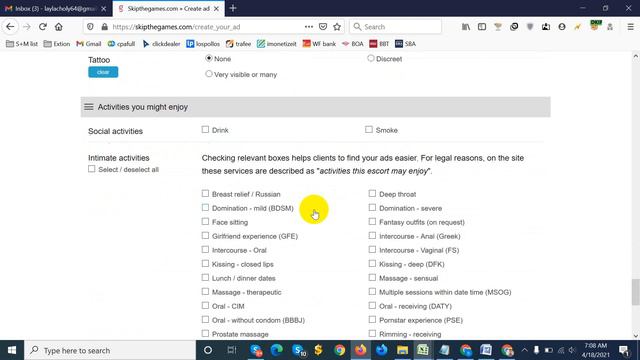Show site security padlock info
The height and width of the screenshot is (360, 640).
pyautogui.click(x=104, y=27)
